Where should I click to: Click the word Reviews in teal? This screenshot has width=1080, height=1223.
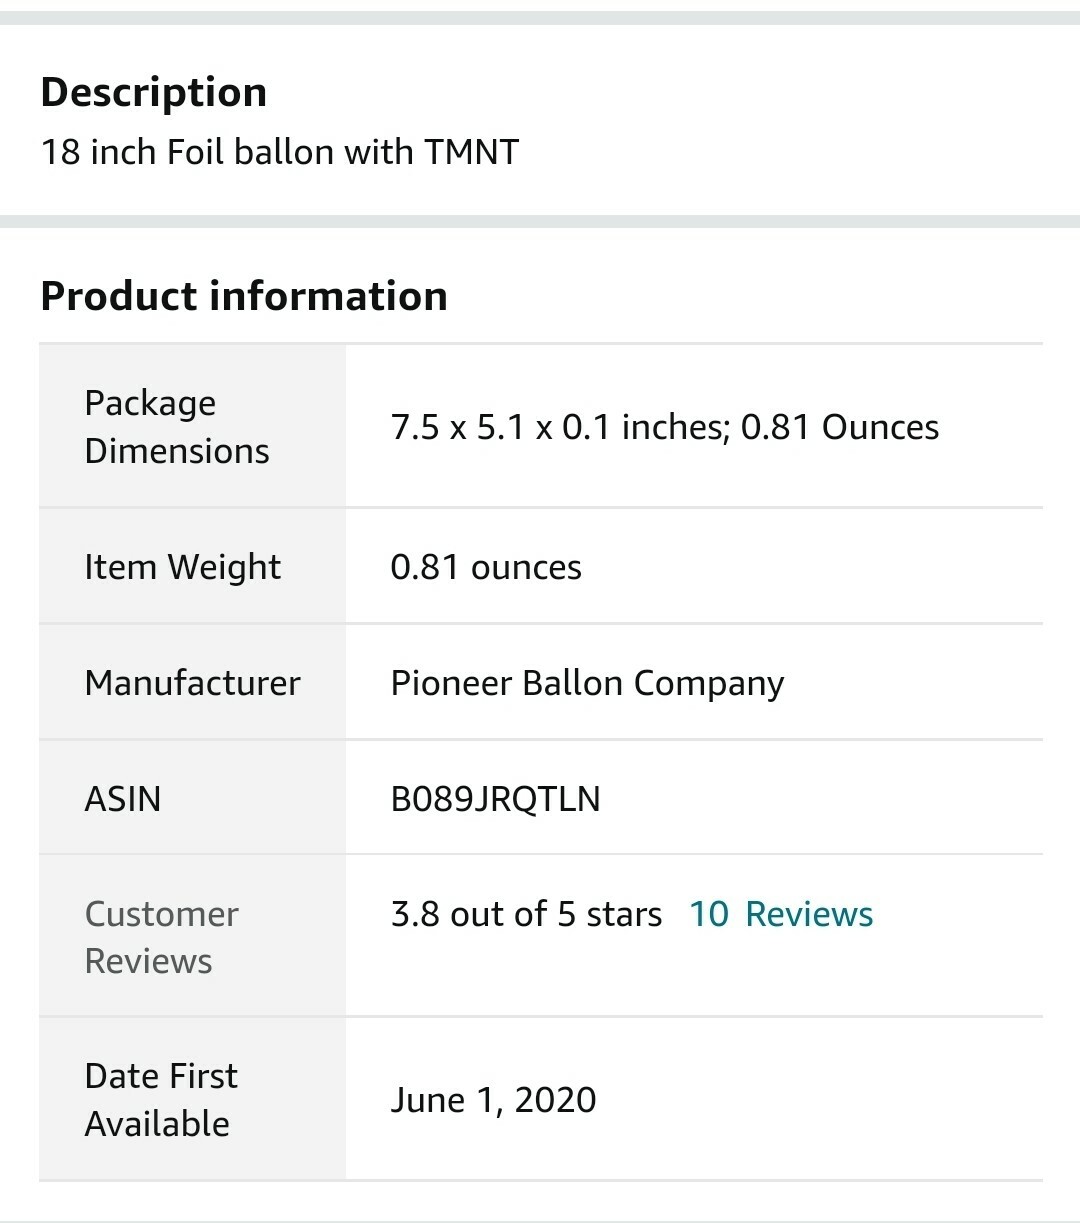click(x=809, y=914)
